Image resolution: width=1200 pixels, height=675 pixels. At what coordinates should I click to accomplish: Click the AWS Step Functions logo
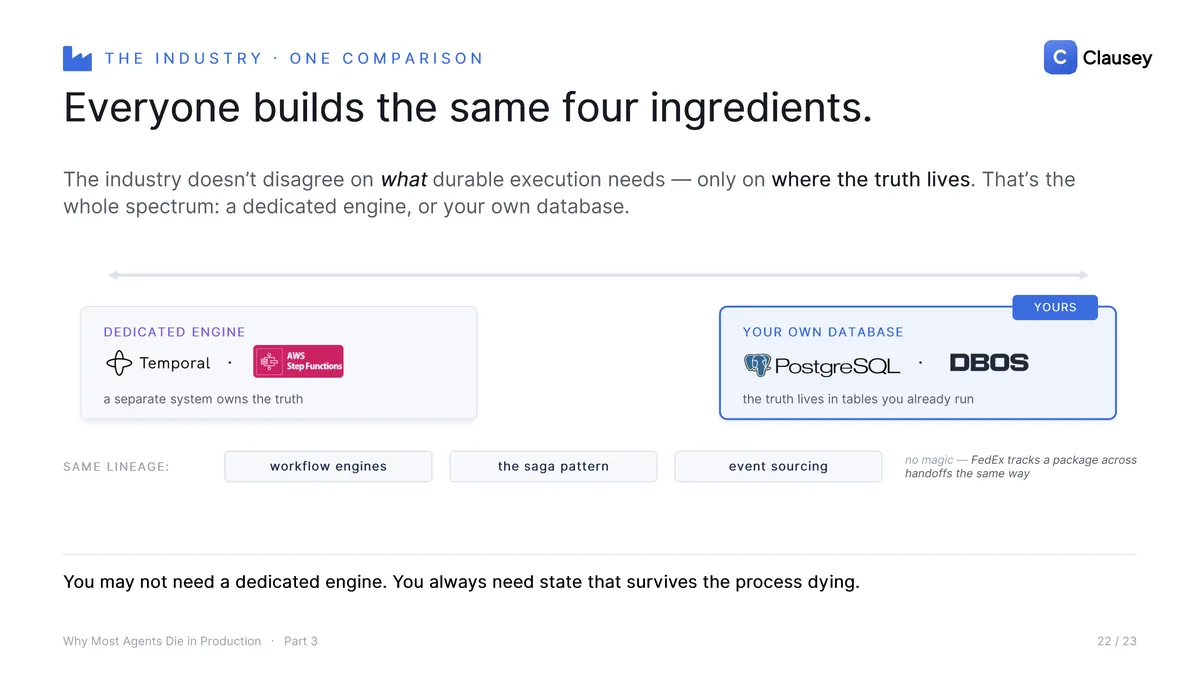tap(298, 361)
